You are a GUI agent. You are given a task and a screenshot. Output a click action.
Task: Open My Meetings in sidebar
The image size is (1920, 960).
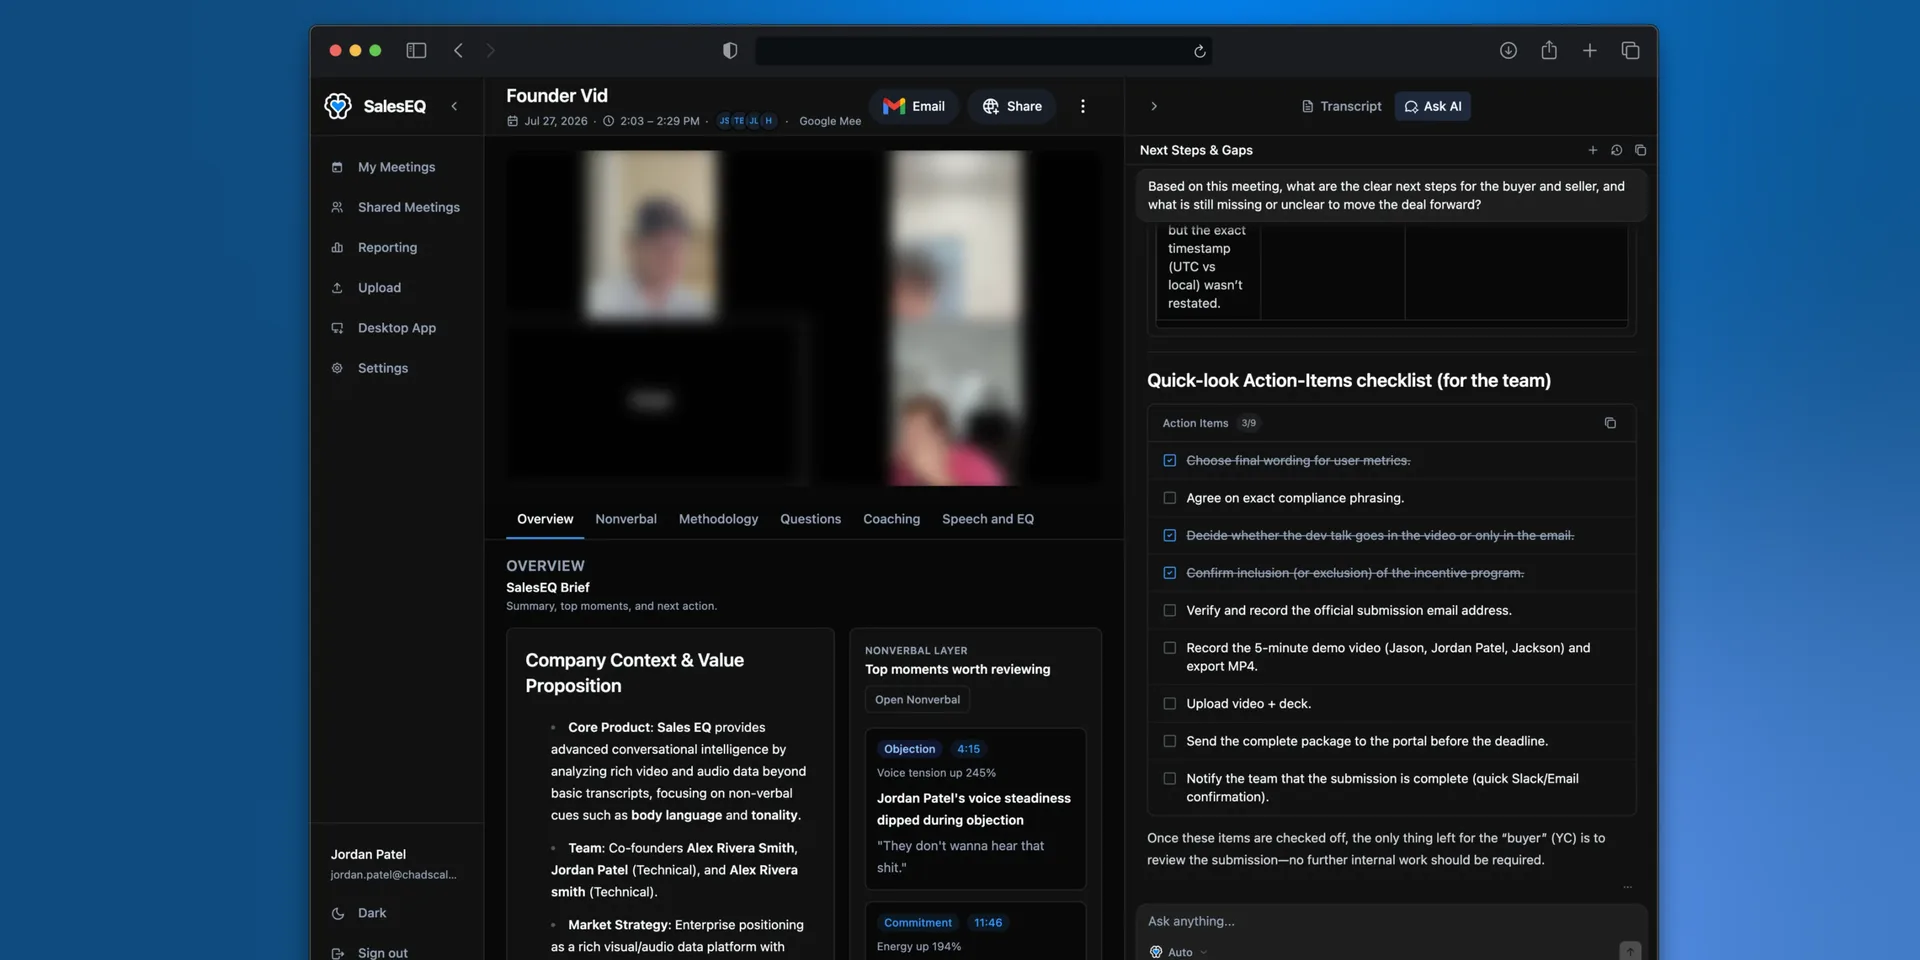396,167
